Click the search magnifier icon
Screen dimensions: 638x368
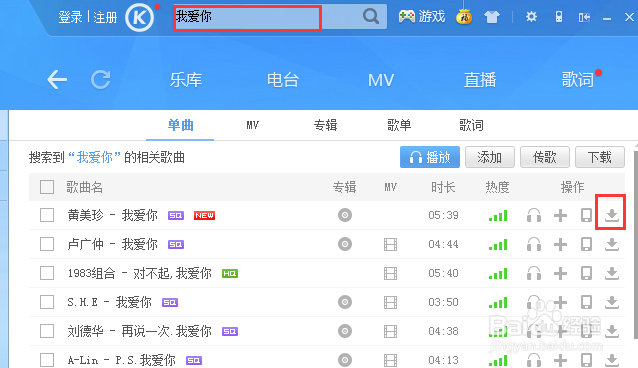click(371, 17)
